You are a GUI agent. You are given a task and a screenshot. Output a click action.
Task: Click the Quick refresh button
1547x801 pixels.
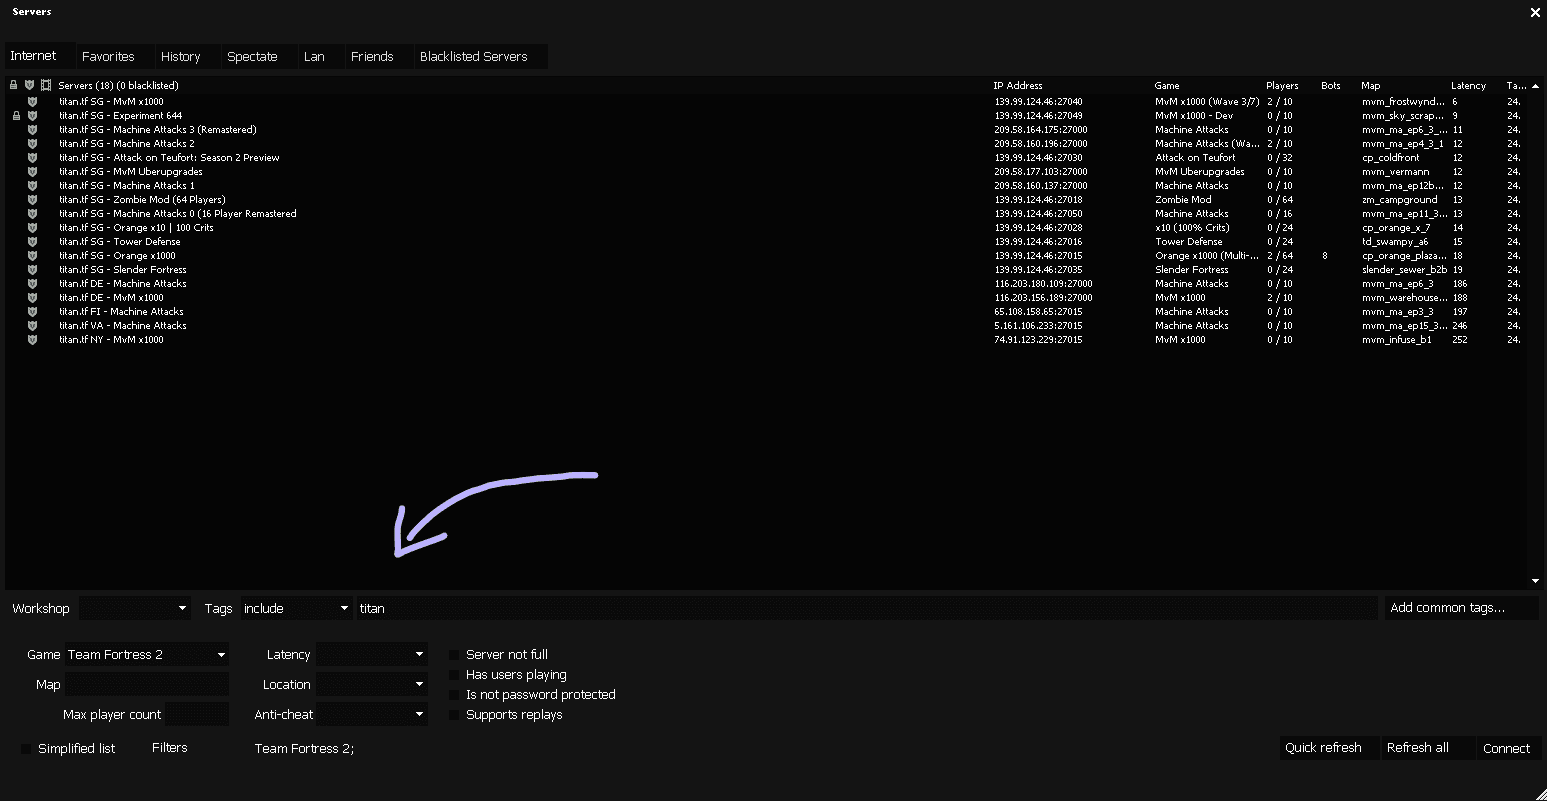[1329, 748]
